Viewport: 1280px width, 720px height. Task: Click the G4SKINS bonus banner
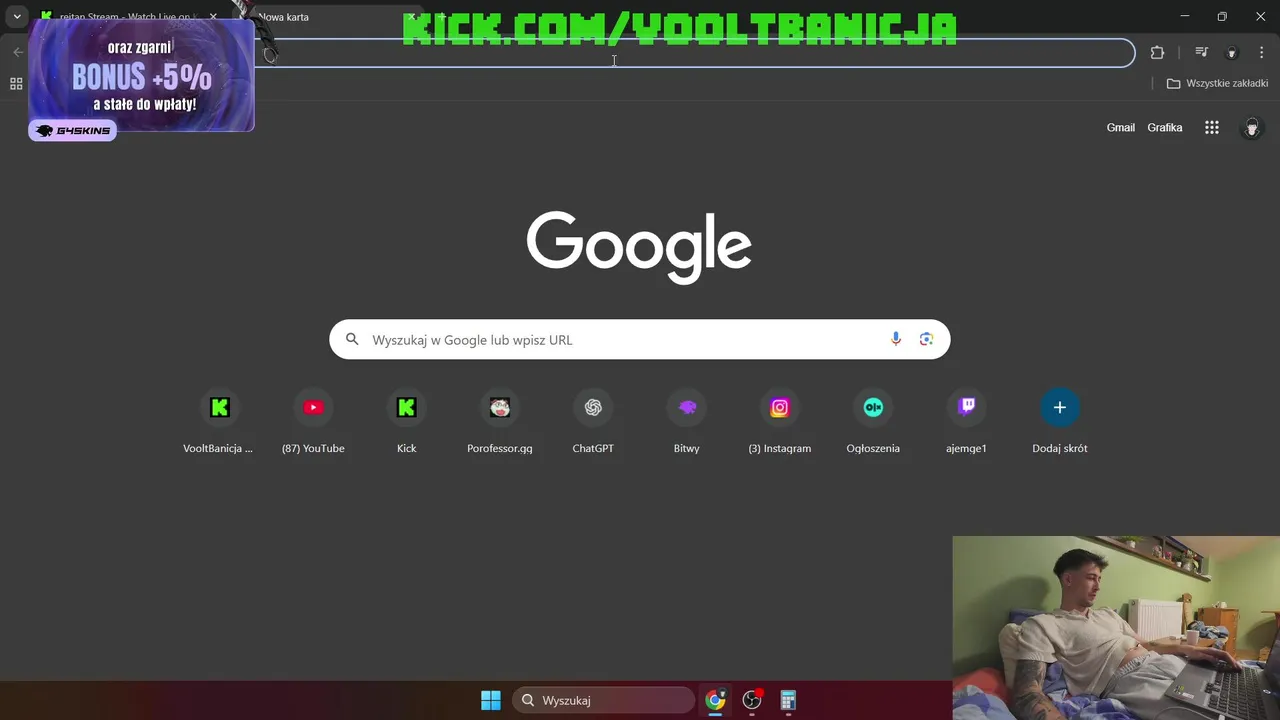141,75
